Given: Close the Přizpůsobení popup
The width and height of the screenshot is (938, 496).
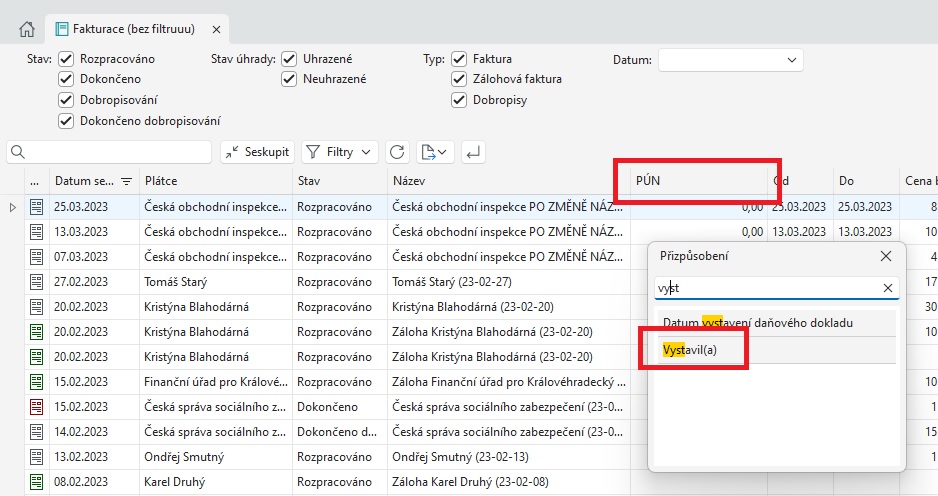Looking at the screenshot, I should click(886, 256).
